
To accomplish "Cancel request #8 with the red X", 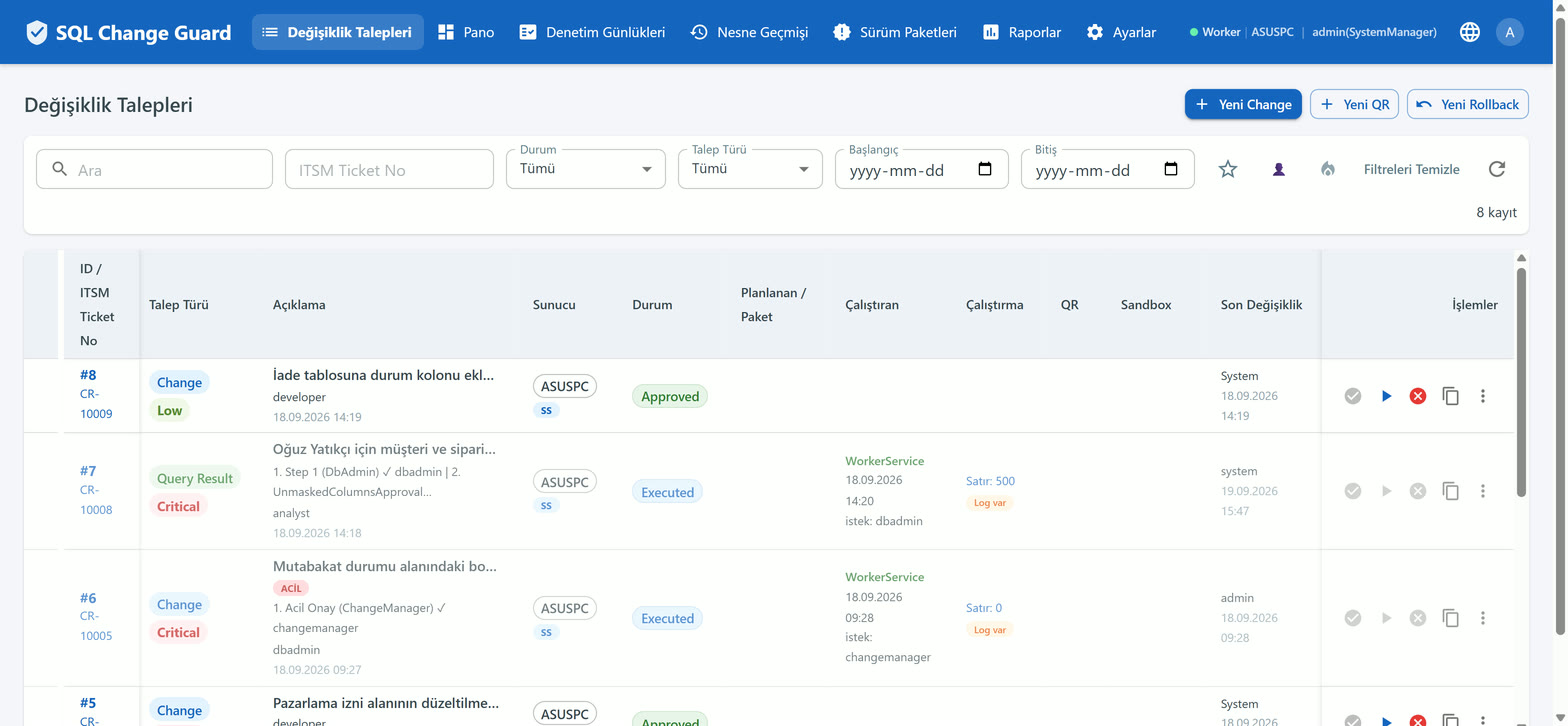I will click(x=1418, y=396).
